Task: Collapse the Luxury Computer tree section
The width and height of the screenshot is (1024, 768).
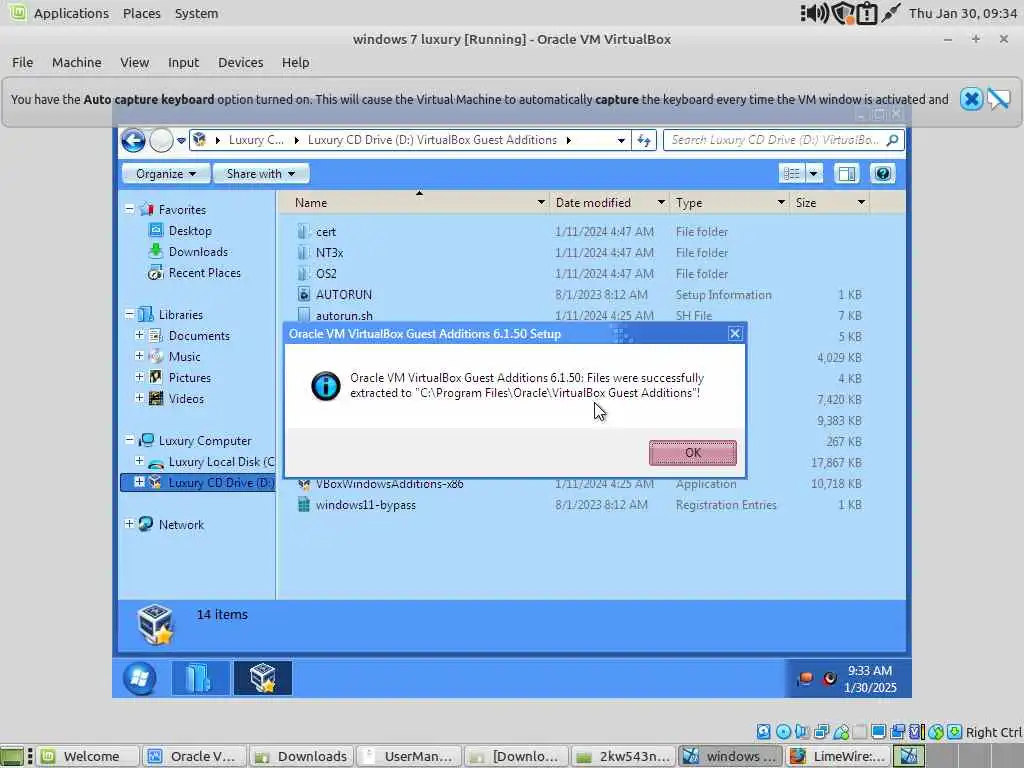Action: (129, 440)
